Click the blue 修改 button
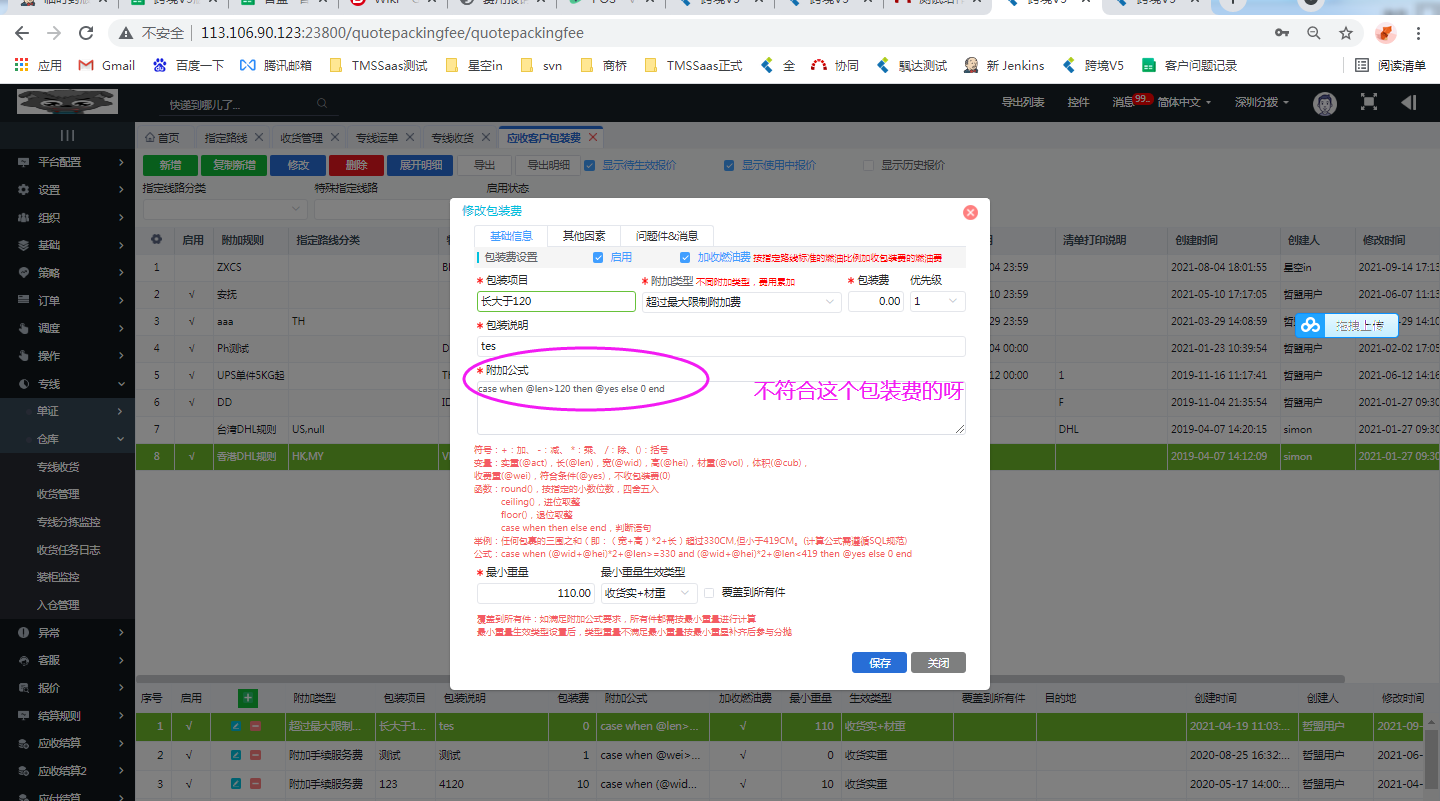The height and width of the screenshot is (801, 1440). click(x=298, y=166)
